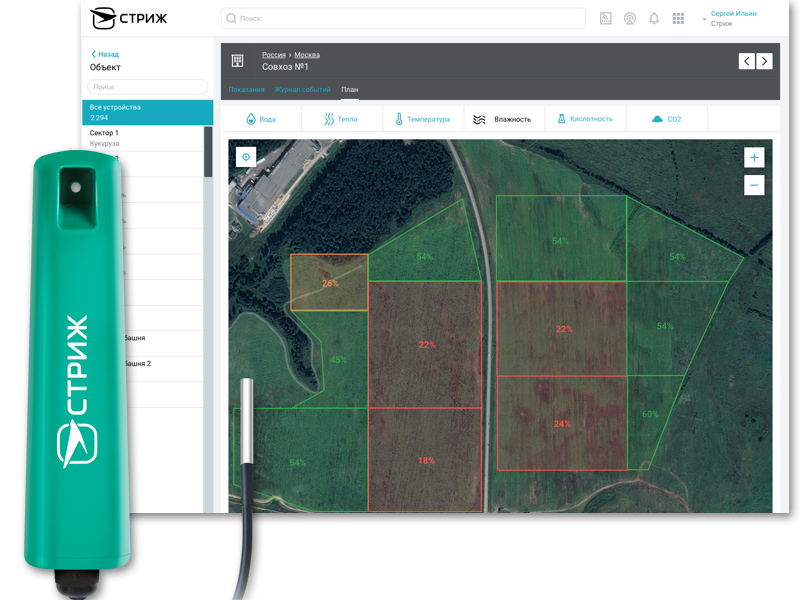Select Все устройства 2 294 item
800x600 pixels.
click(147, 112)
